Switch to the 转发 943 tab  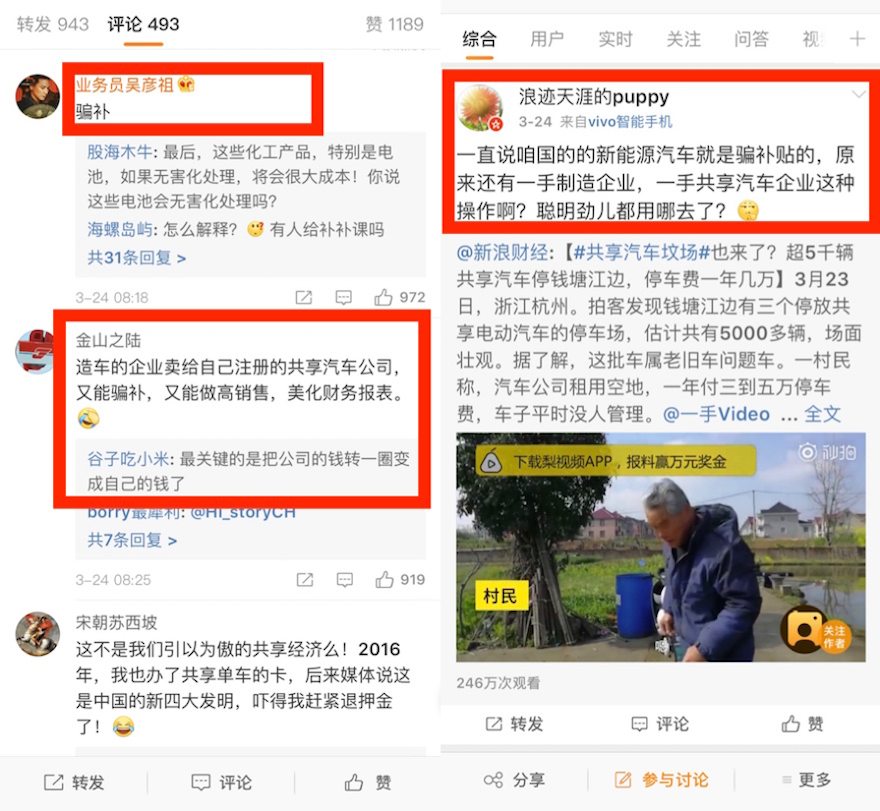pos(53,24)
